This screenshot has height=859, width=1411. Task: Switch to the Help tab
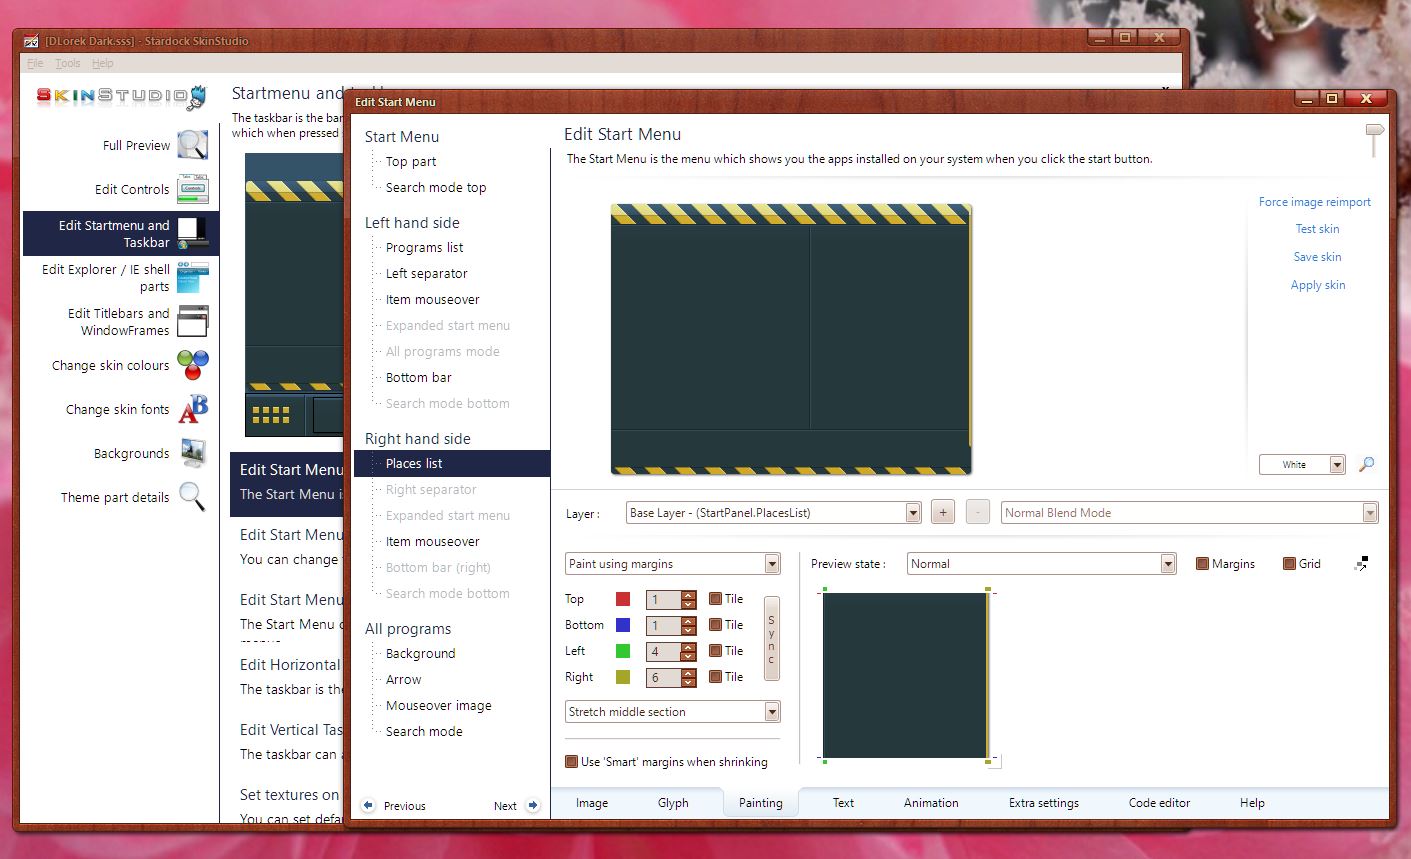[1252, 803]
